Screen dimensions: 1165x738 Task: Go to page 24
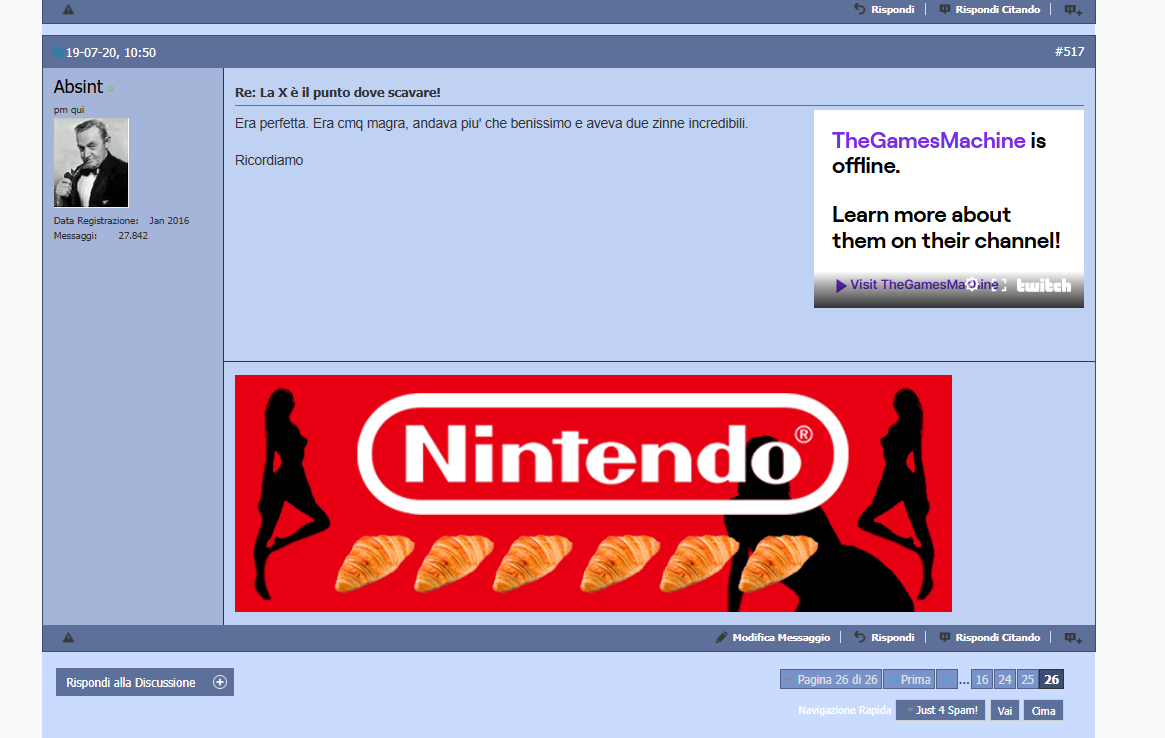1005,679
